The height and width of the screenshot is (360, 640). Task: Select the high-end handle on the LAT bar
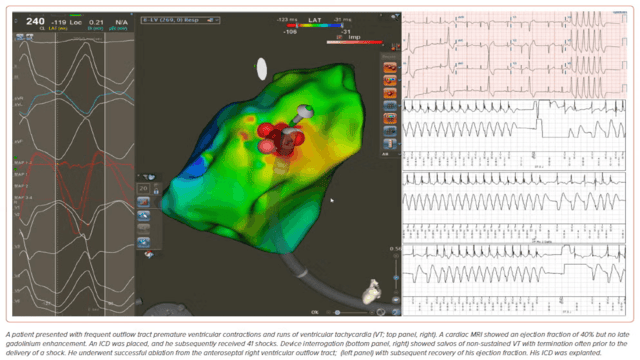click(342, 26)
